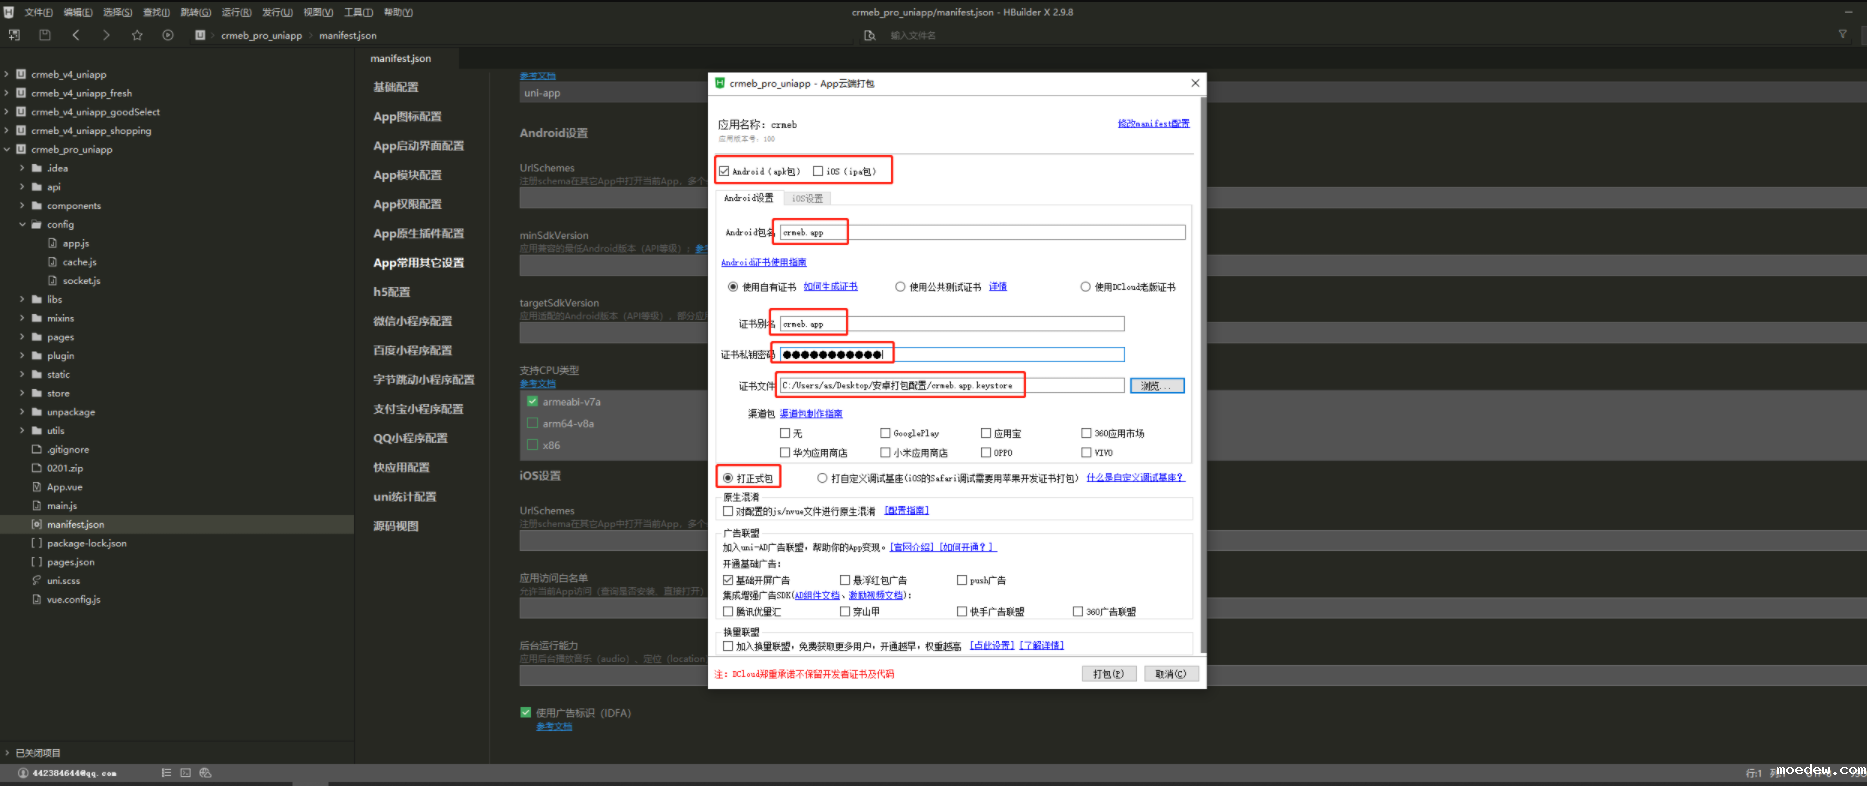Expand the pages folder in tree

coord(22,337)
